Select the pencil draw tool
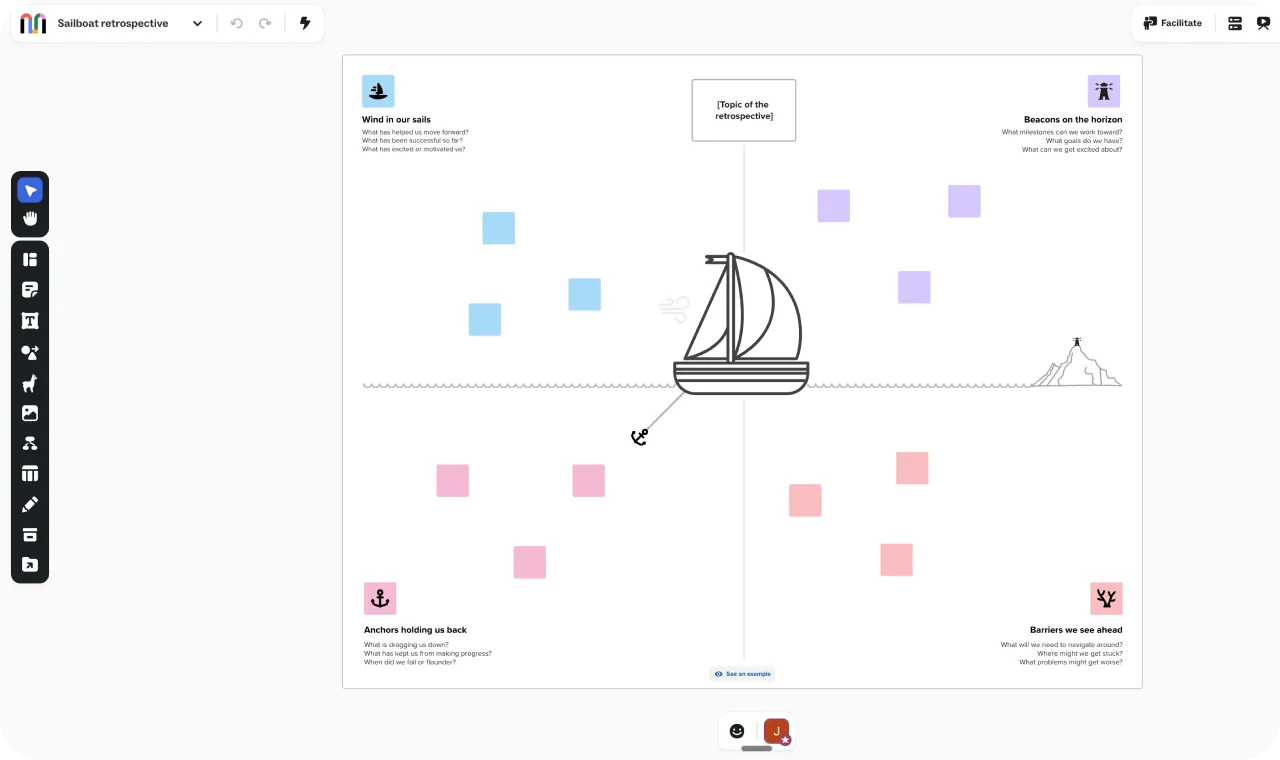1280x760 pixels. pyautogui.click(x=30, y=505)
